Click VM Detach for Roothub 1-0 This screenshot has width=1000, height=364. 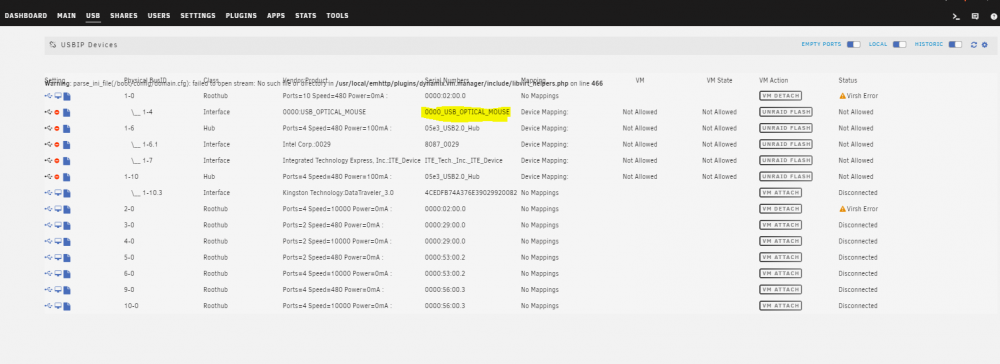[780, 96]
